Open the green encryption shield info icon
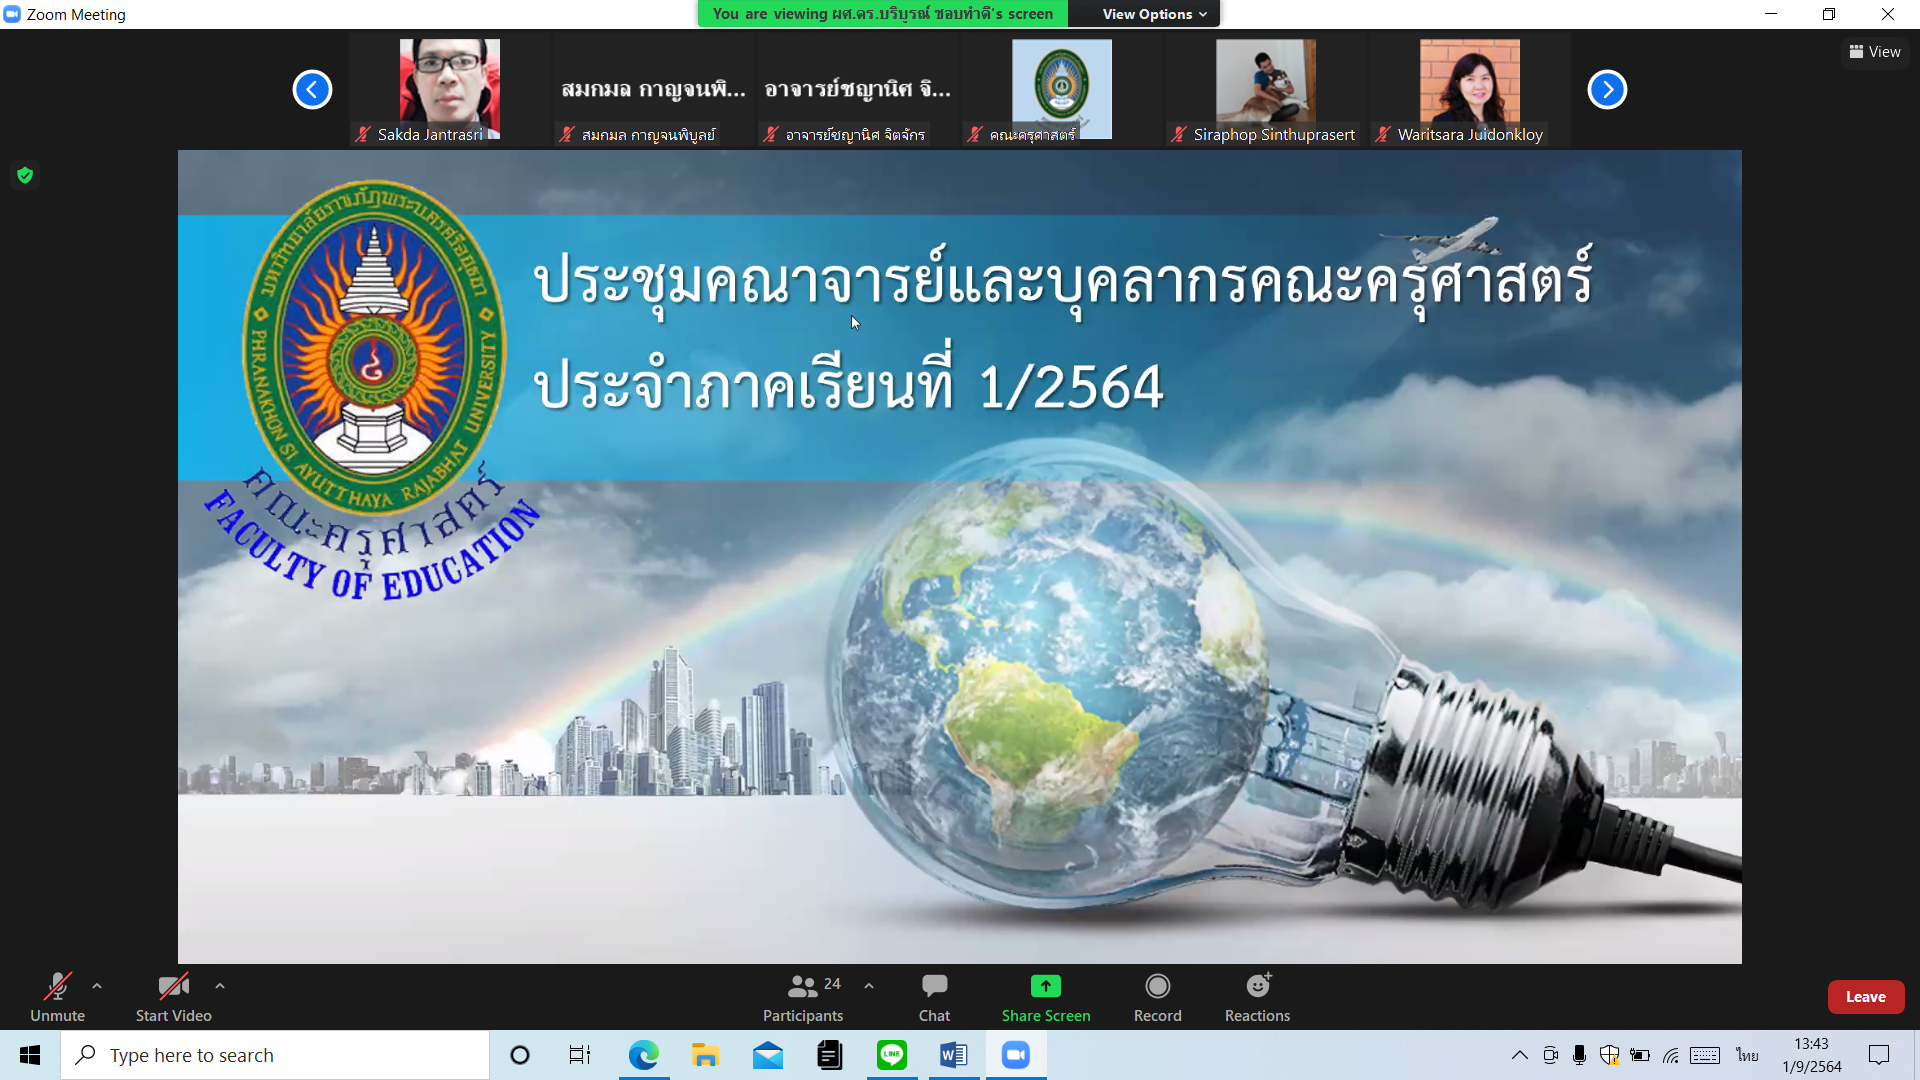 point(25,175)
